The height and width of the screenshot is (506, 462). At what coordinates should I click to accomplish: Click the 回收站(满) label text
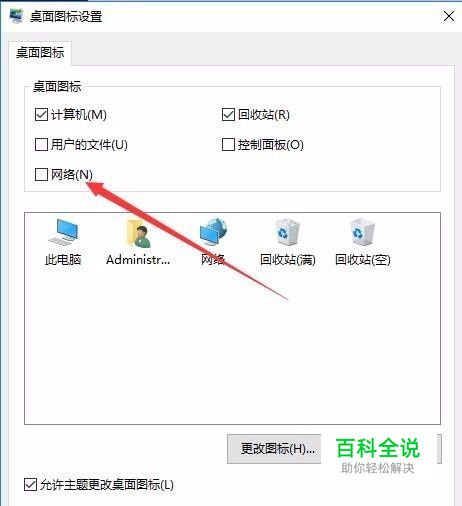click(288, 259)
